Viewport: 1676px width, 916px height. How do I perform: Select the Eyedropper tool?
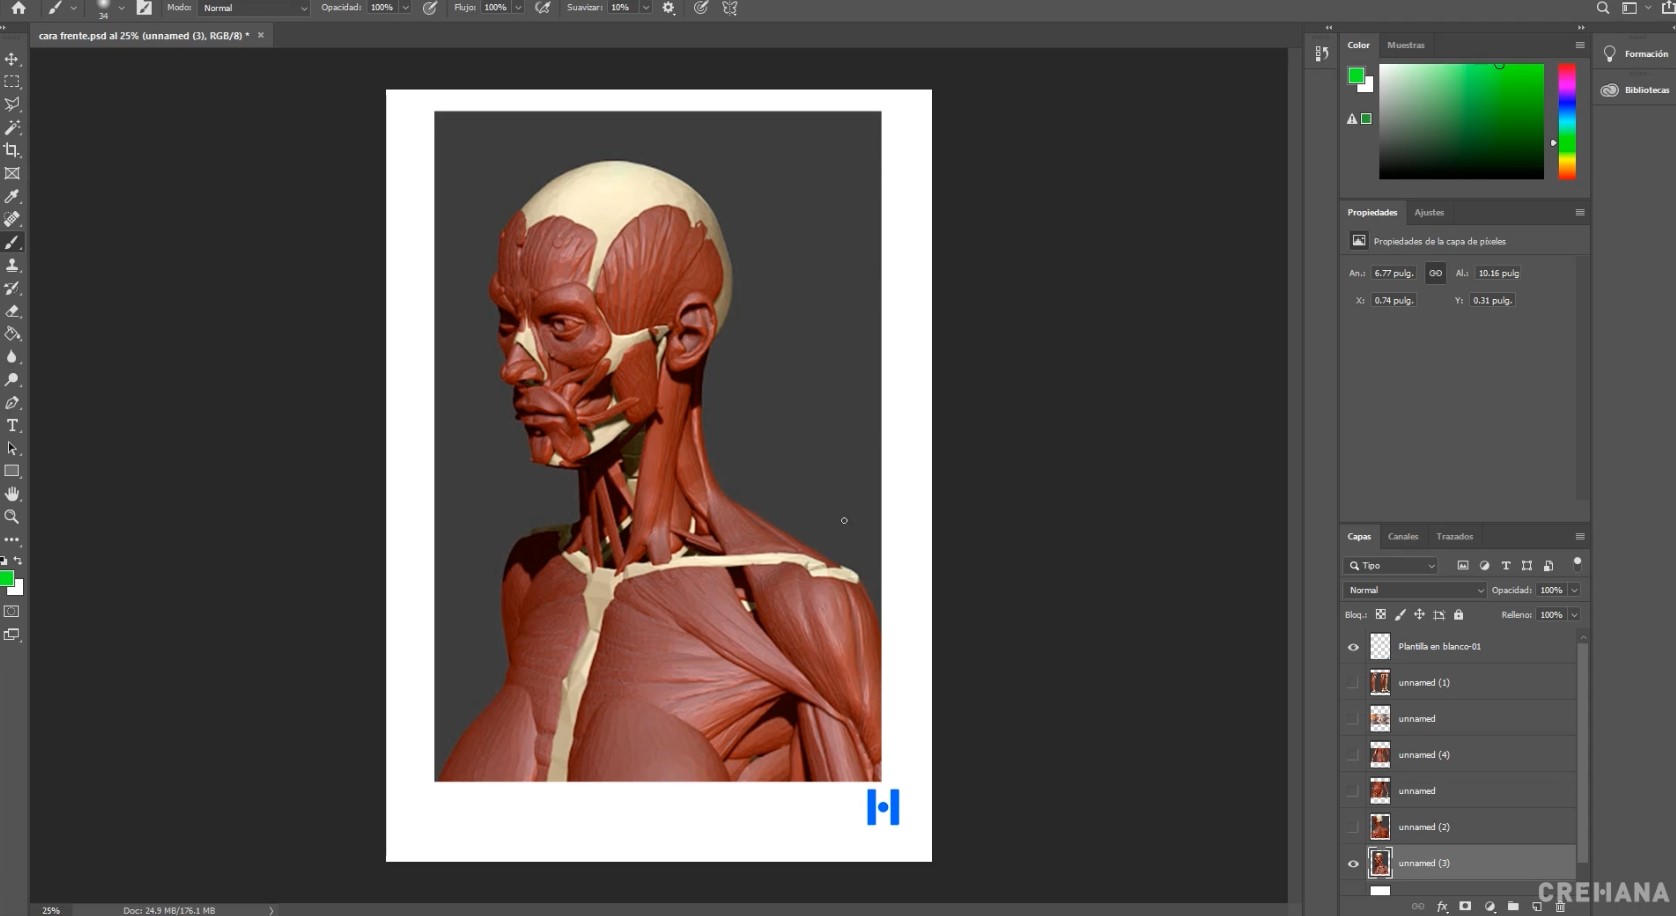point(12,197)
